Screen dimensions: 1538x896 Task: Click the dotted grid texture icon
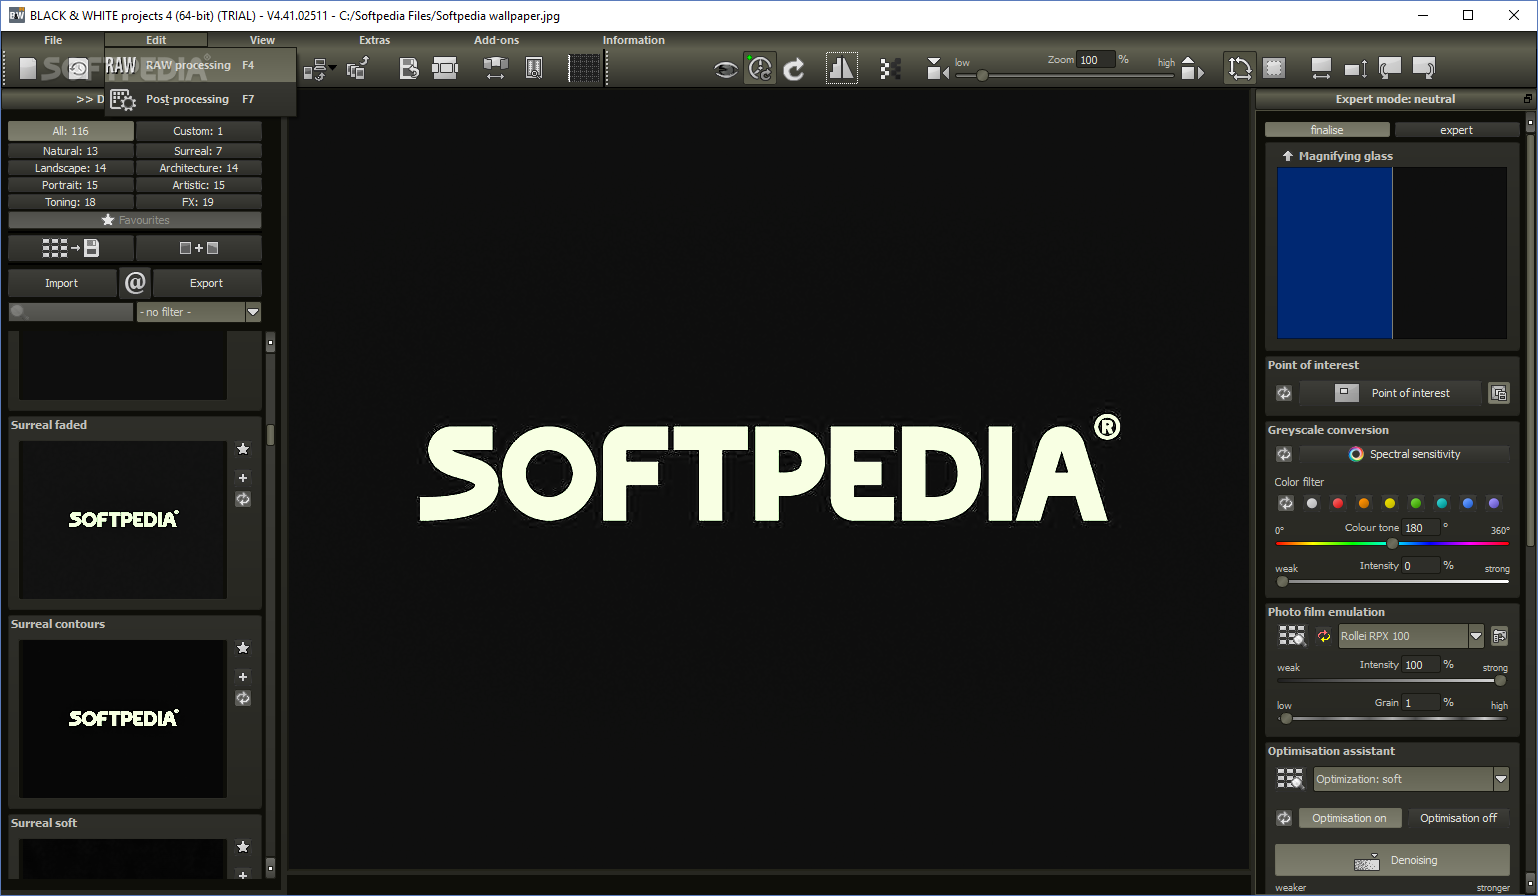click(585, 68)
